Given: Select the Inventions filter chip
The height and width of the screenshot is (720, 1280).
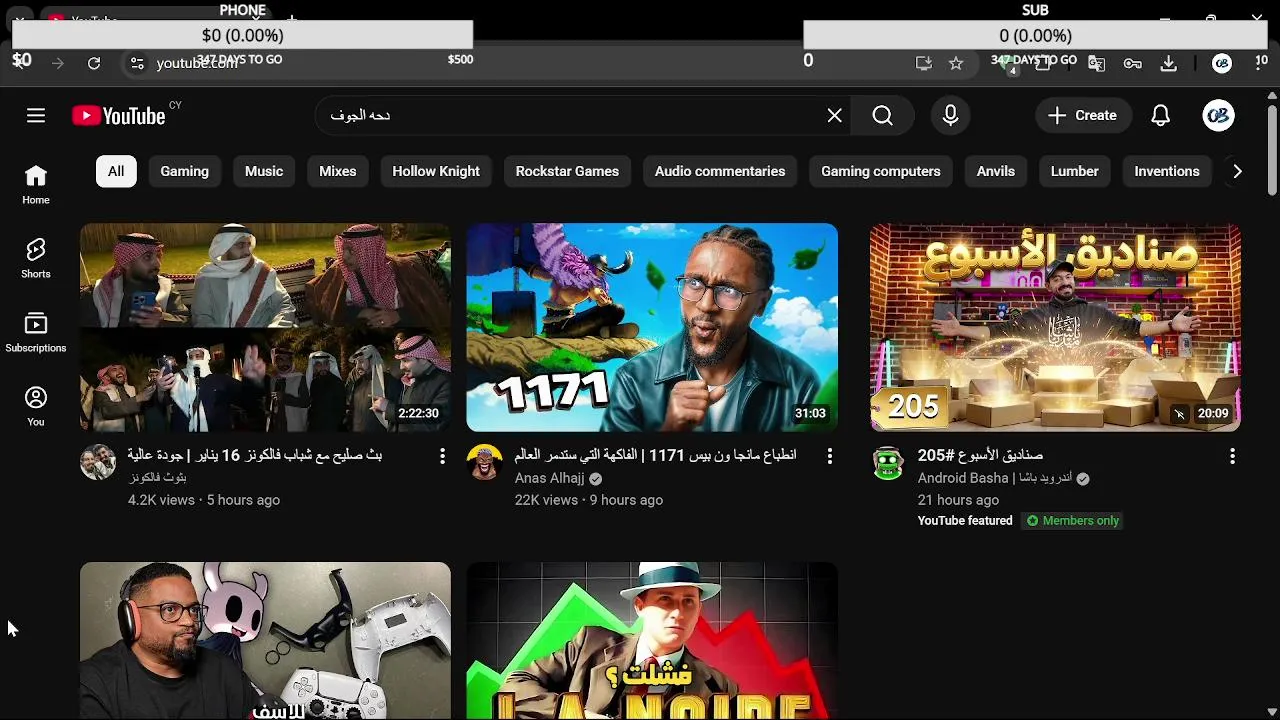Looking at the screenshot, I should (x=1167, y=171).
